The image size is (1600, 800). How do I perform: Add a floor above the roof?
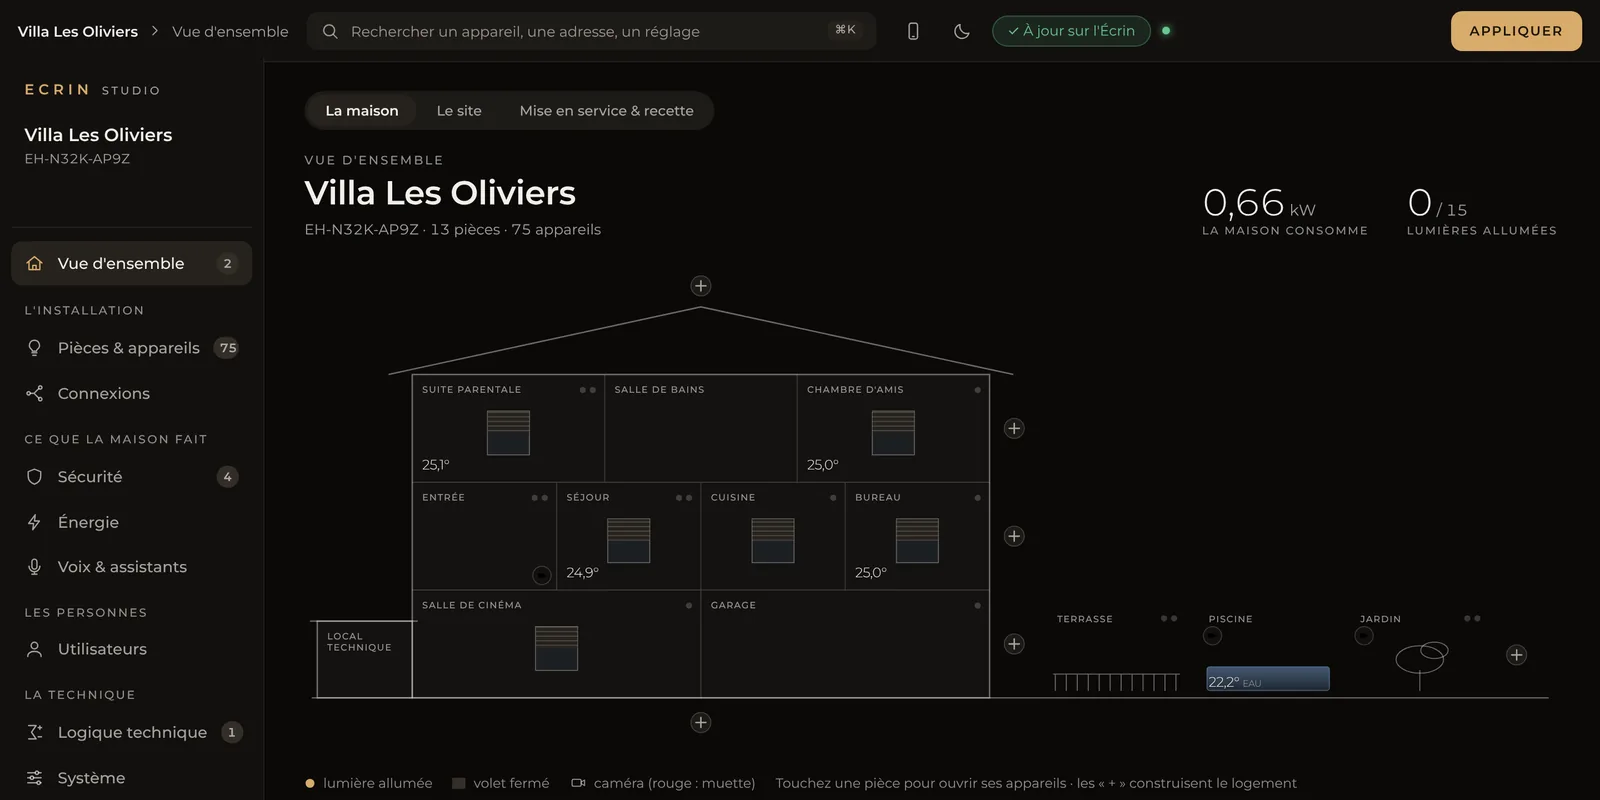point(701,286)
